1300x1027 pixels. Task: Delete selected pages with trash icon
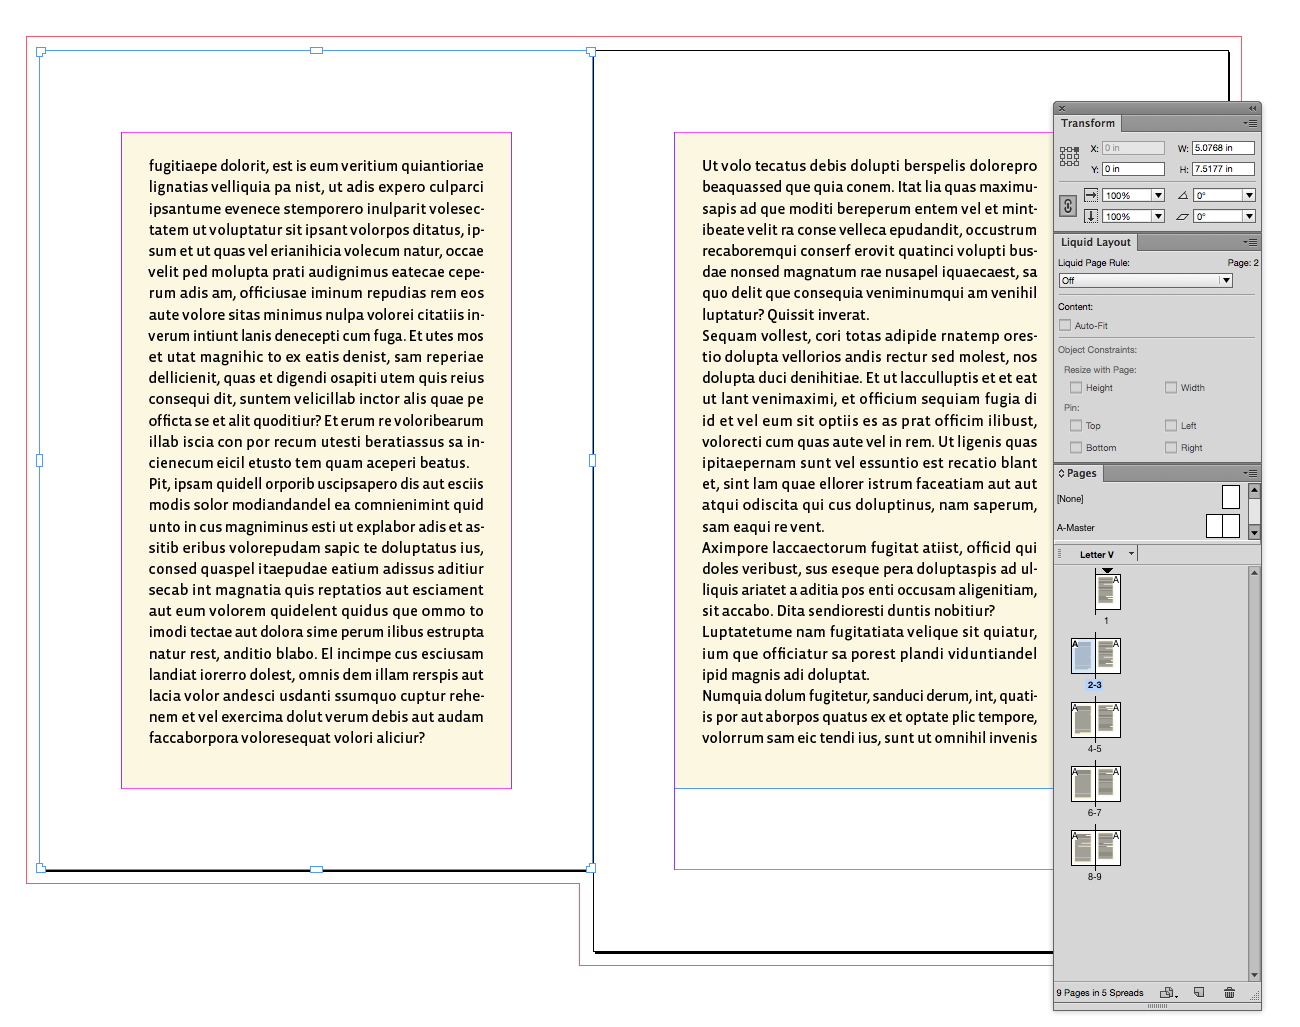tap(1229, 993)
